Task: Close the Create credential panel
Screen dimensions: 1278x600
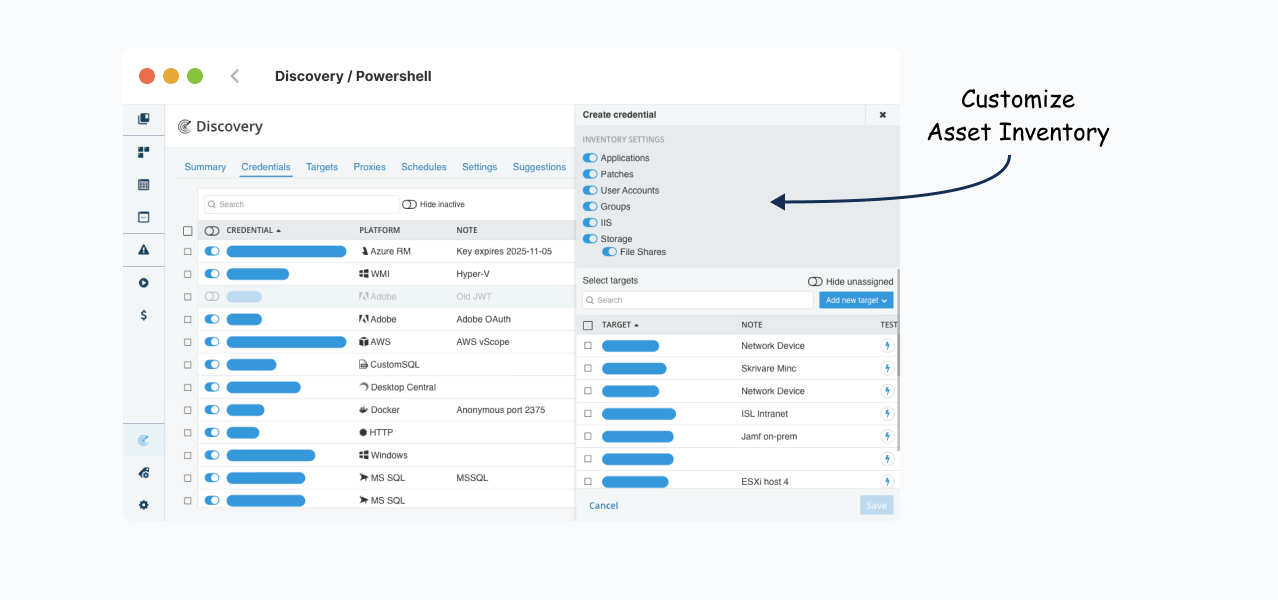Action: pos(882,115)
